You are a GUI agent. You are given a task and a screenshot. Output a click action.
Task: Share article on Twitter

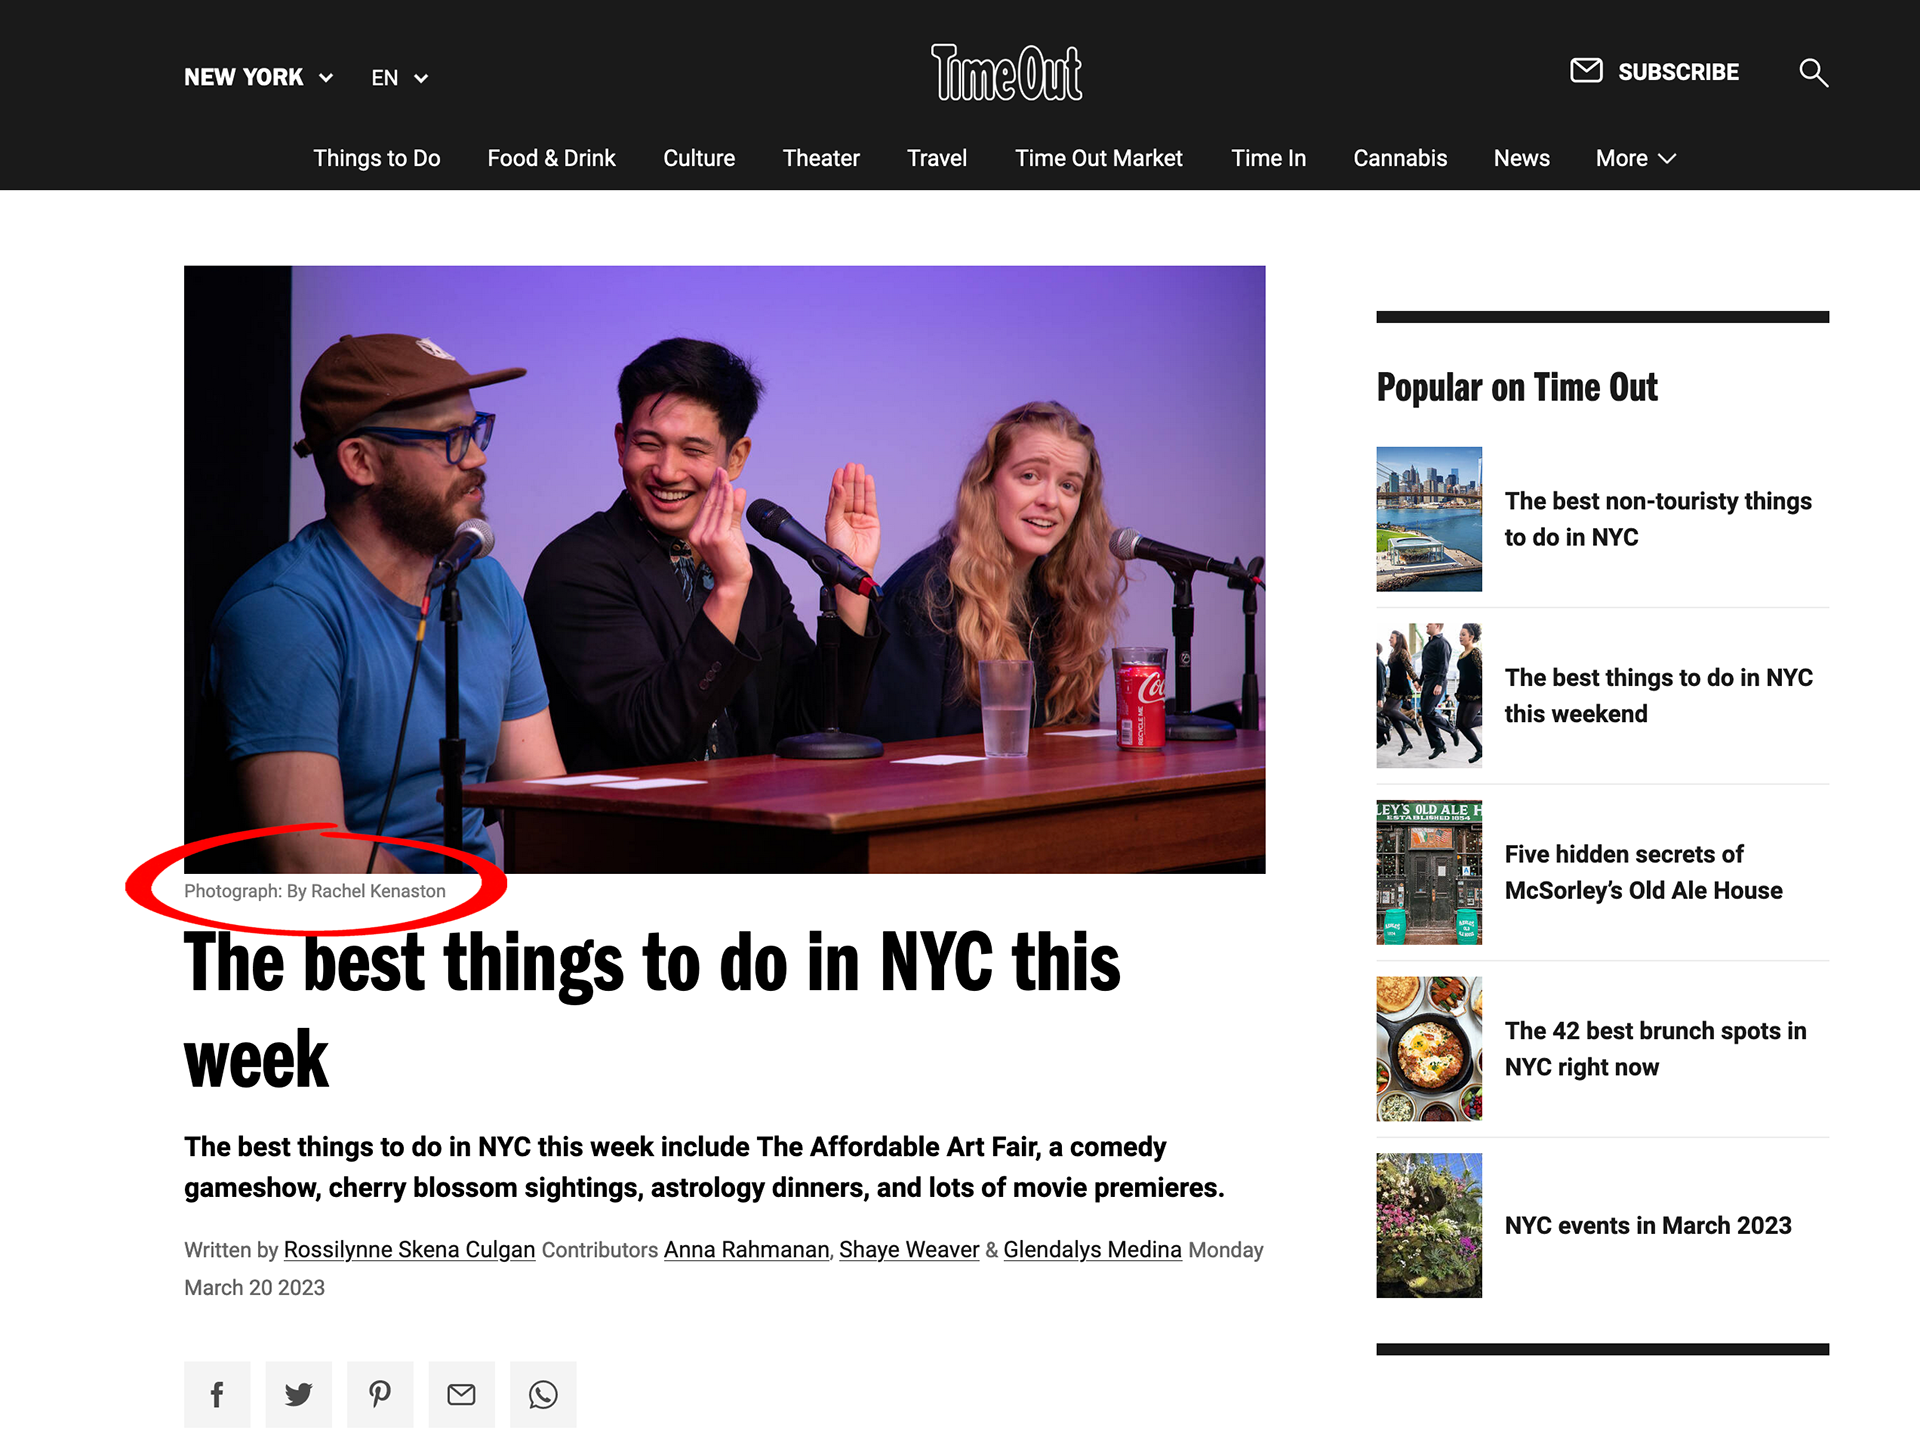pos(298,1394)
